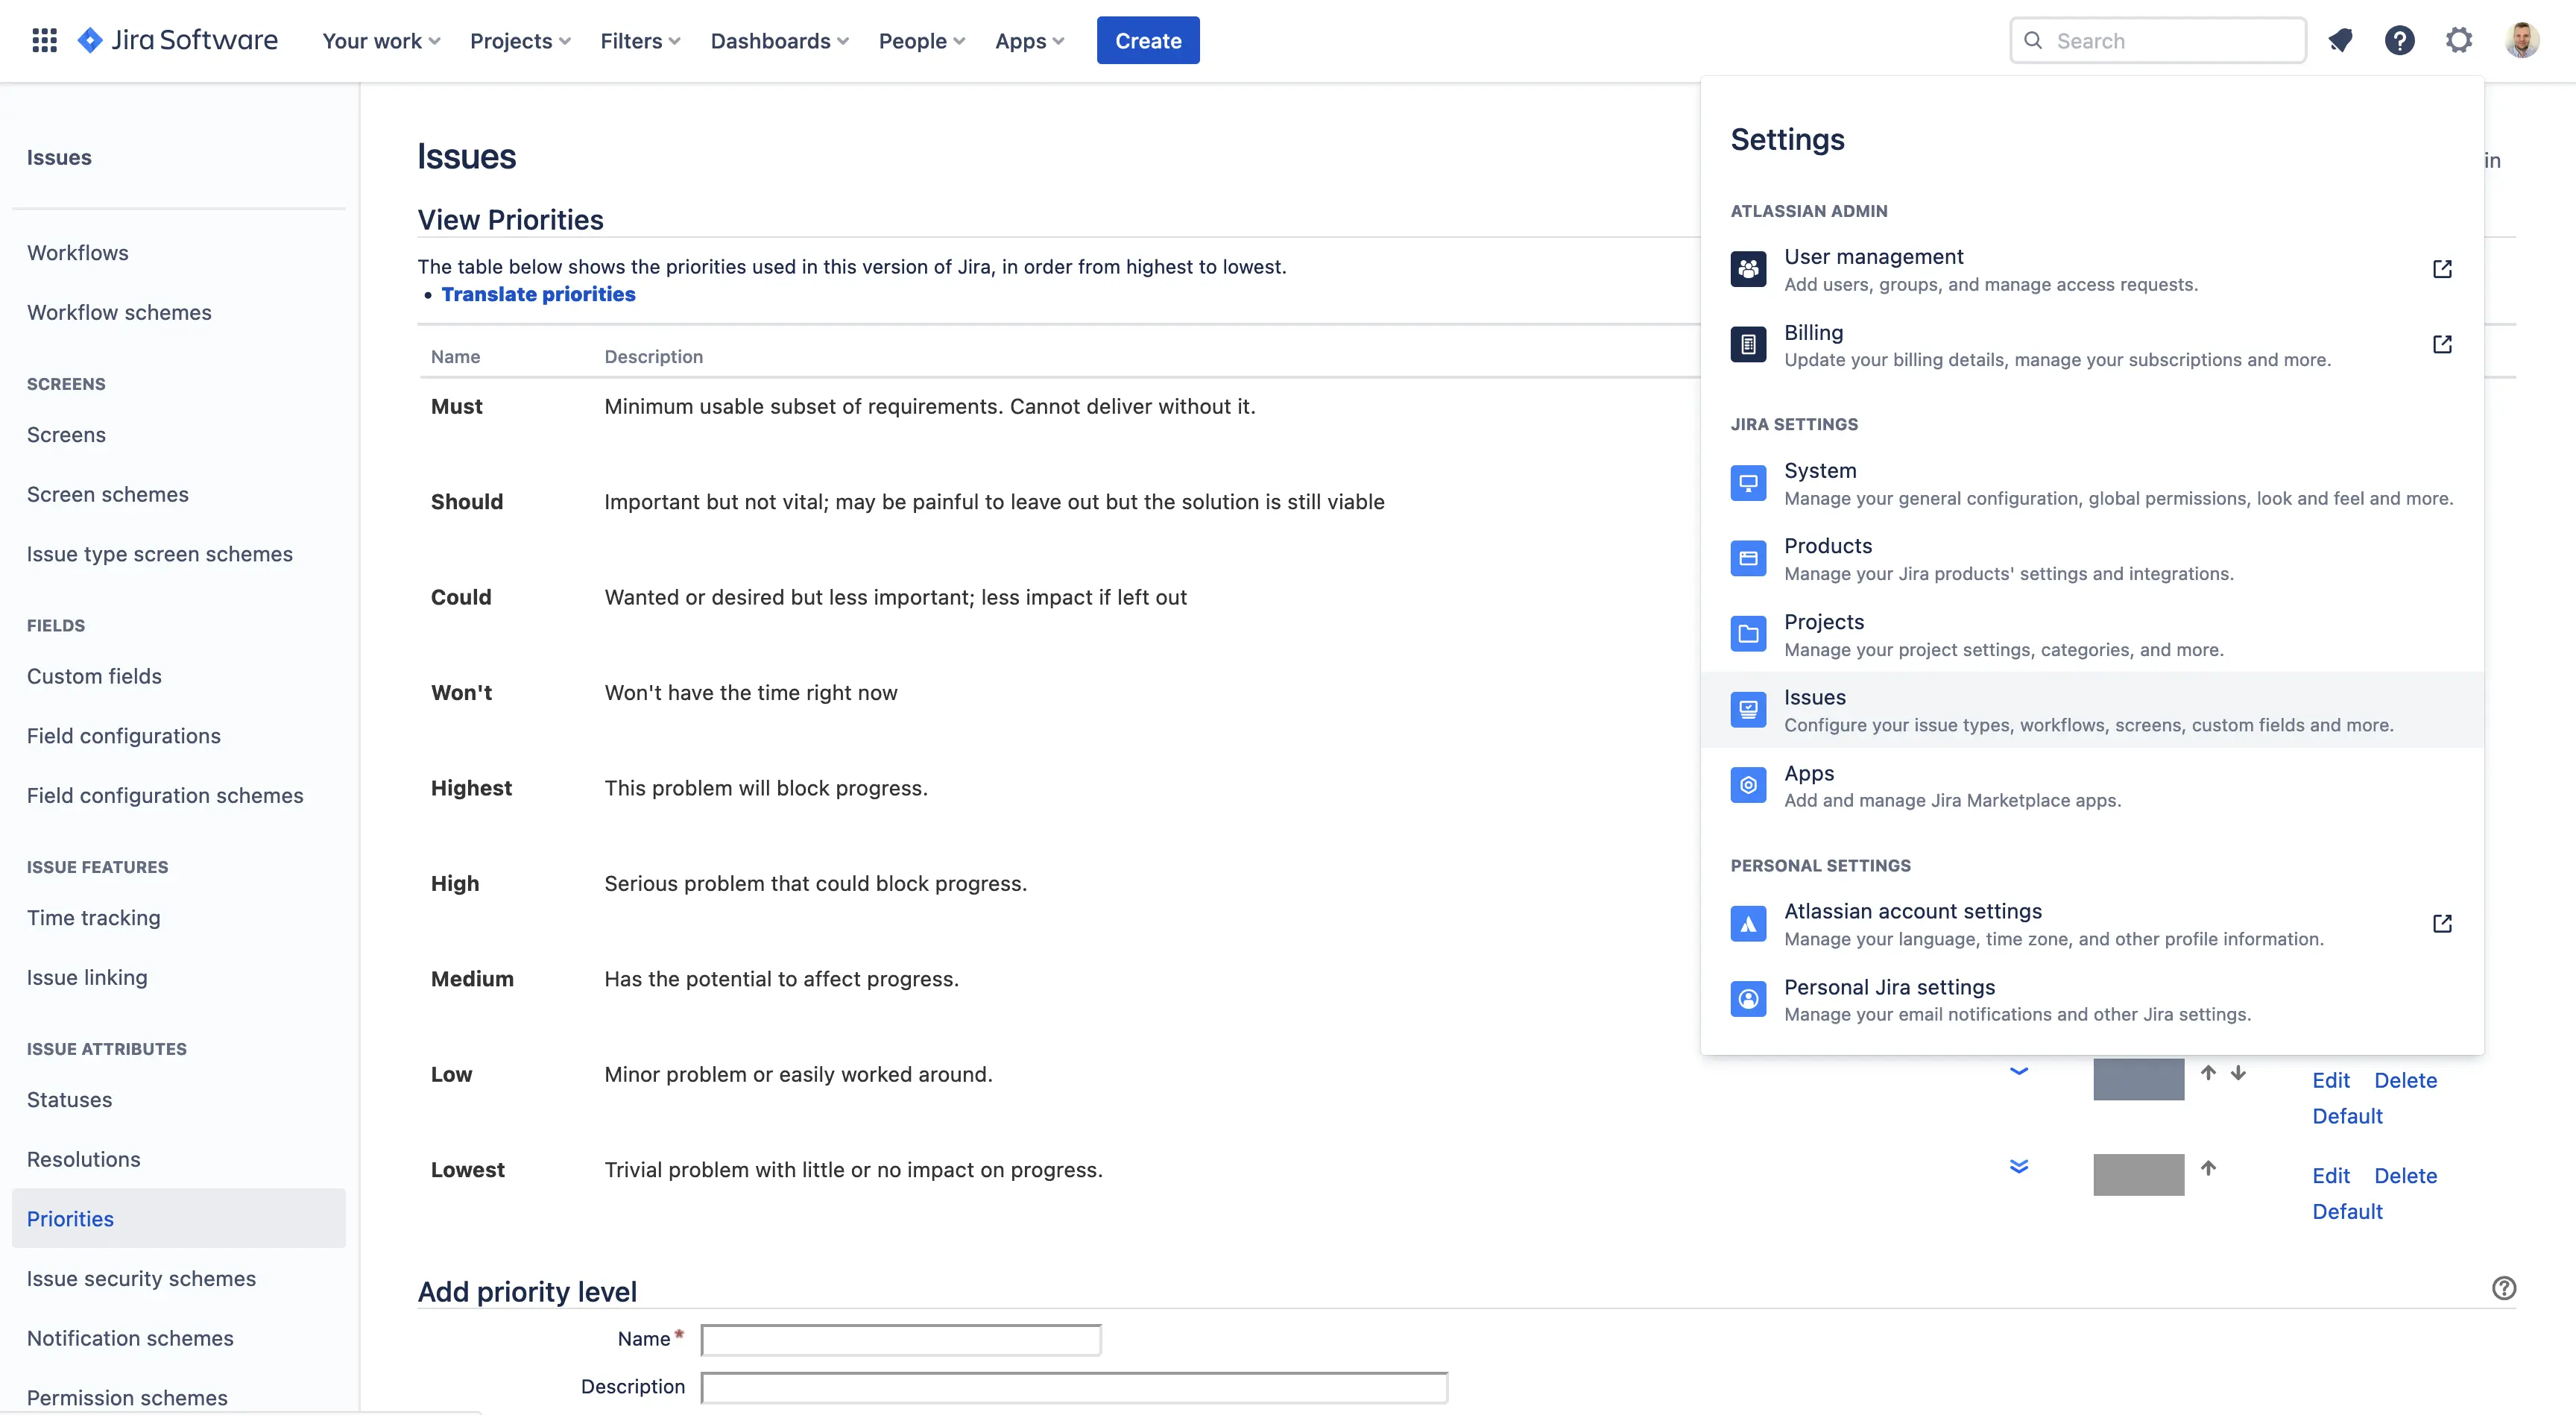The image size is (2576, 1415).
Task: Open the app switcher grid icon
Action: click(x=44, y=40)
